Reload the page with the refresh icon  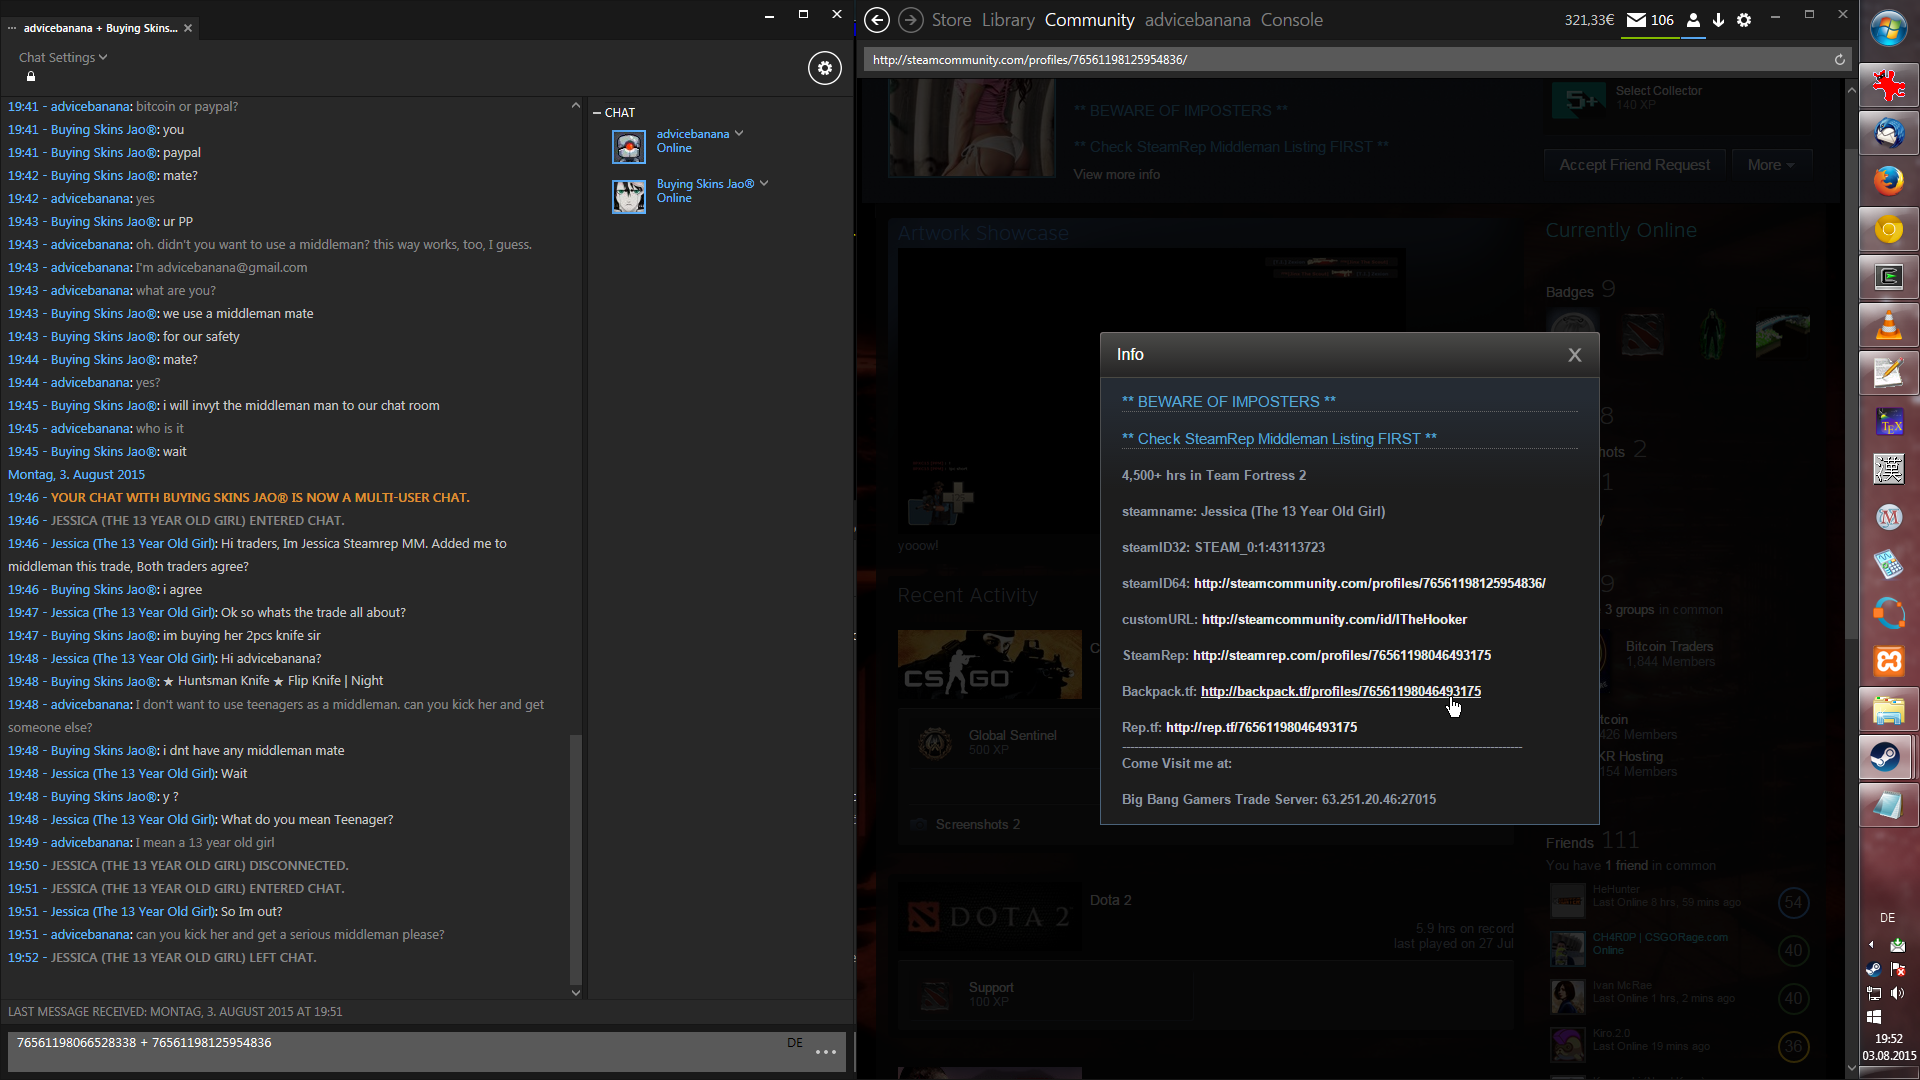coord(1839,60)
